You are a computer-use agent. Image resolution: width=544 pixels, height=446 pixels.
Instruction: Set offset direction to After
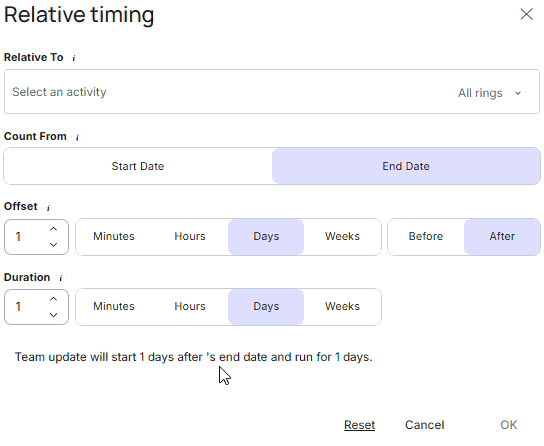(x=502, y=237)
